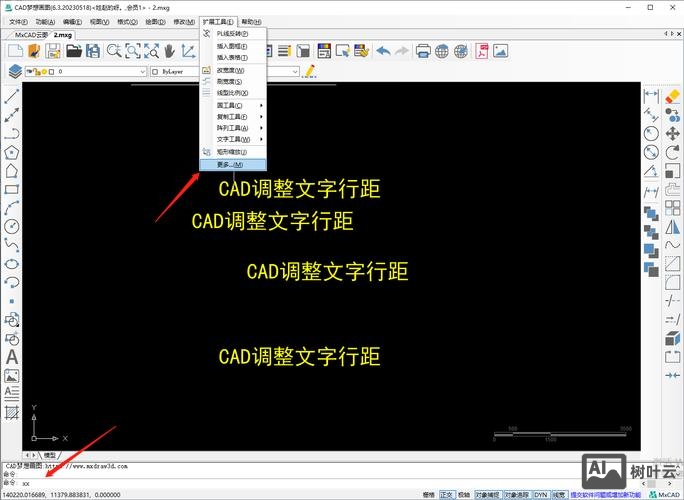The width and height of the screenshot is (684, 500).
Task: Open the Layer manager stack icon
Action: click(x=15, y=71)
